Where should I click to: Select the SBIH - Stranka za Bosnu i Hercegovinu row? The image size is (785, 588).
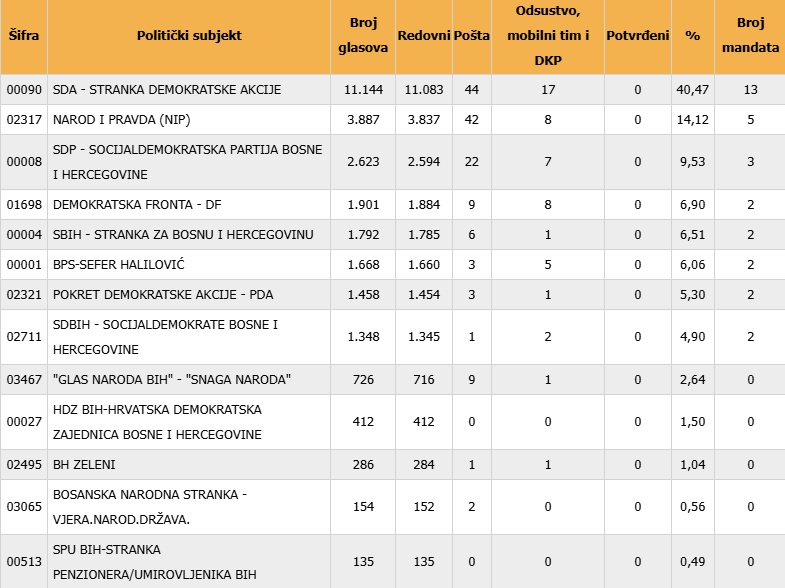click(x=183, y=235)
